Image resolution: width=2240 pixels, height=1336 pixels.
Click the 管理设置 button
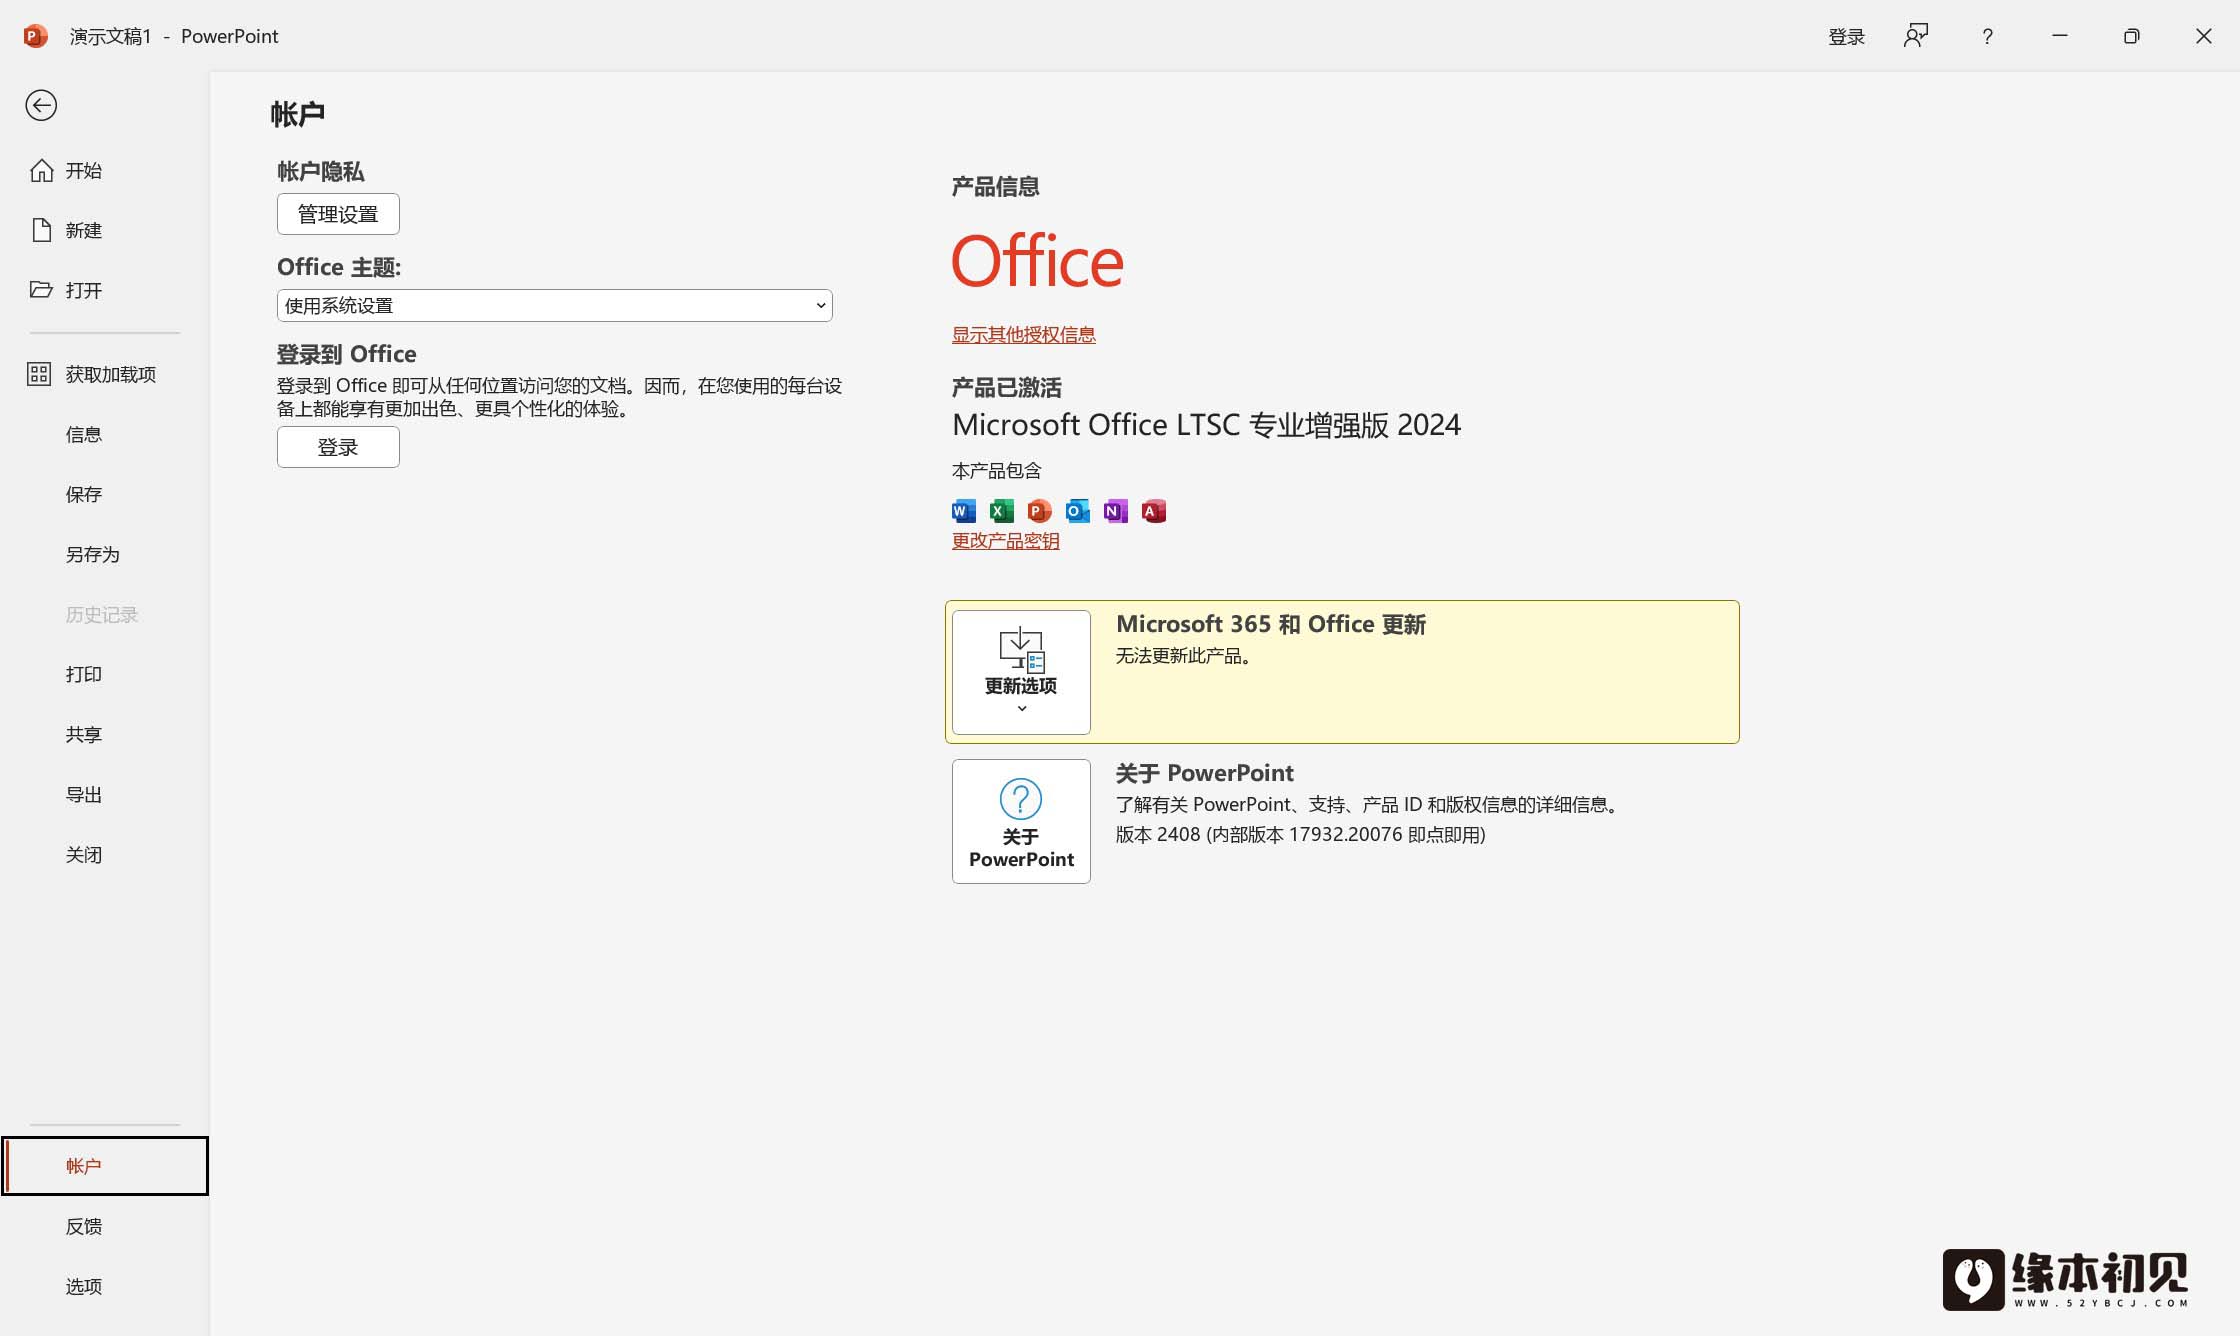coord(338,214)
